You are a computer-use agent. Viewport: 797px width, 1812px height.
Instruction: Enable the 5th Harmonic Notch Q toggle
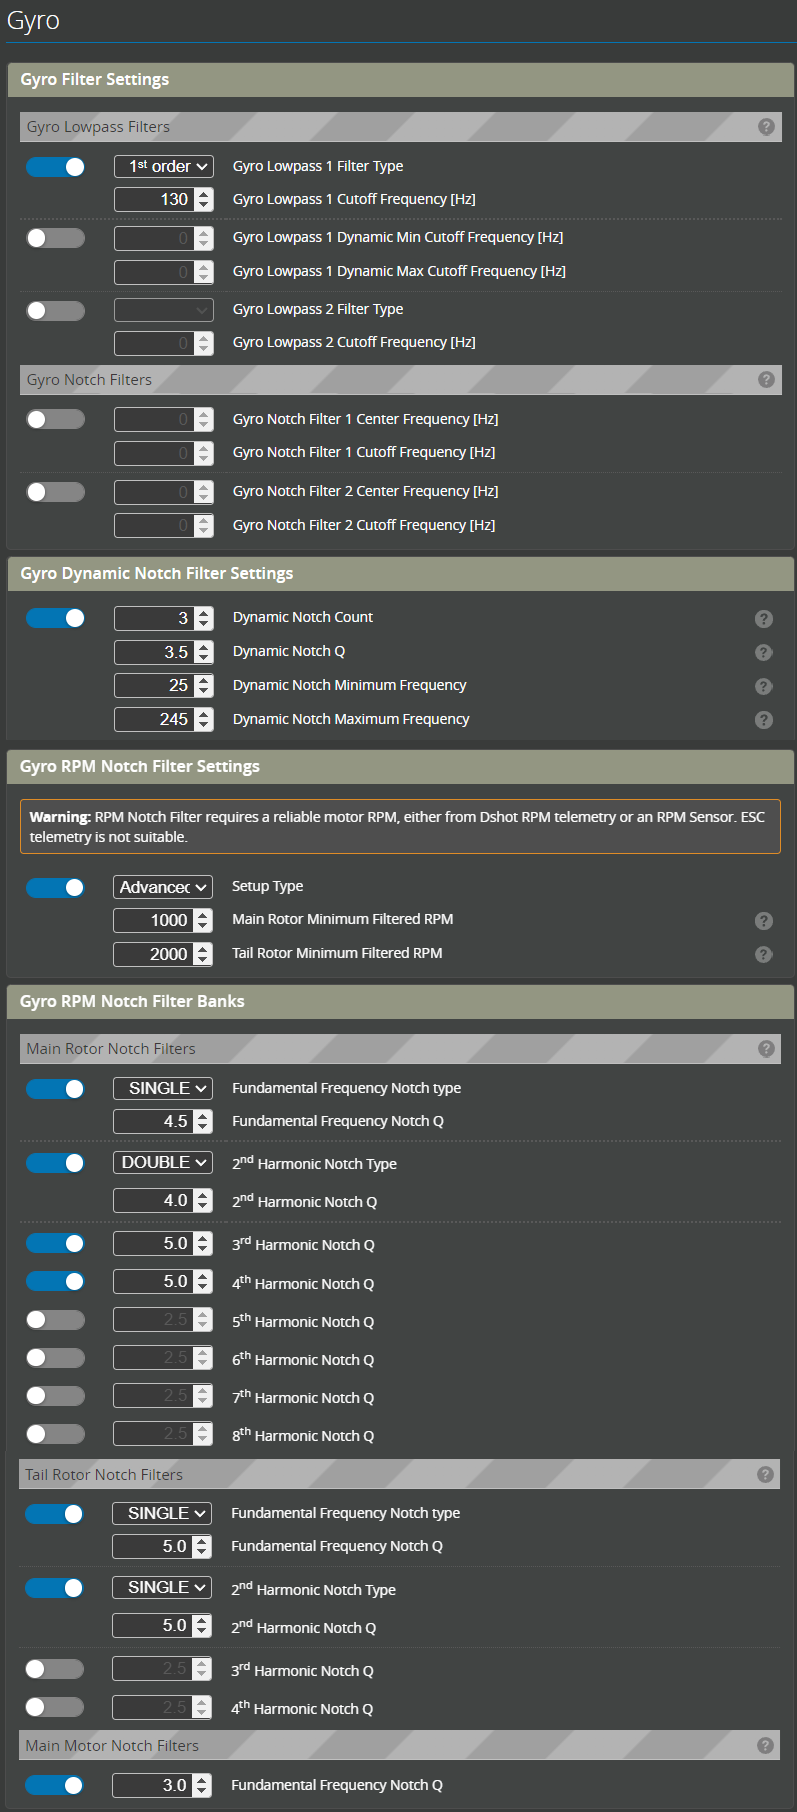tap(55, 1319)
